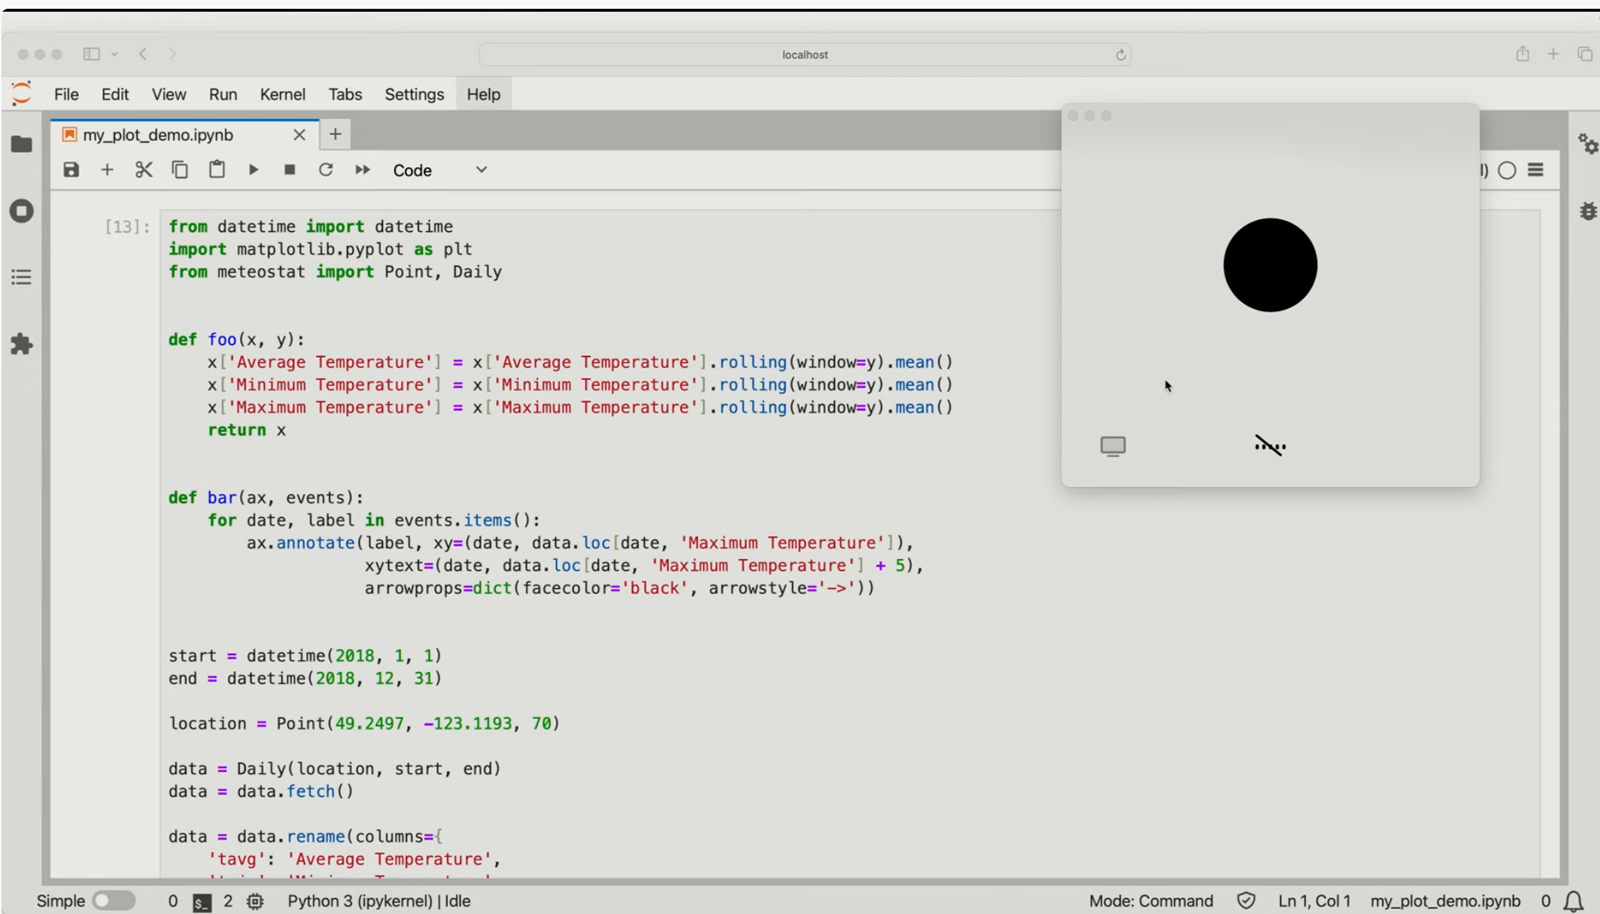Open the File Browser sidebar folder icon
1600x914 pixels.
[21, 144]
